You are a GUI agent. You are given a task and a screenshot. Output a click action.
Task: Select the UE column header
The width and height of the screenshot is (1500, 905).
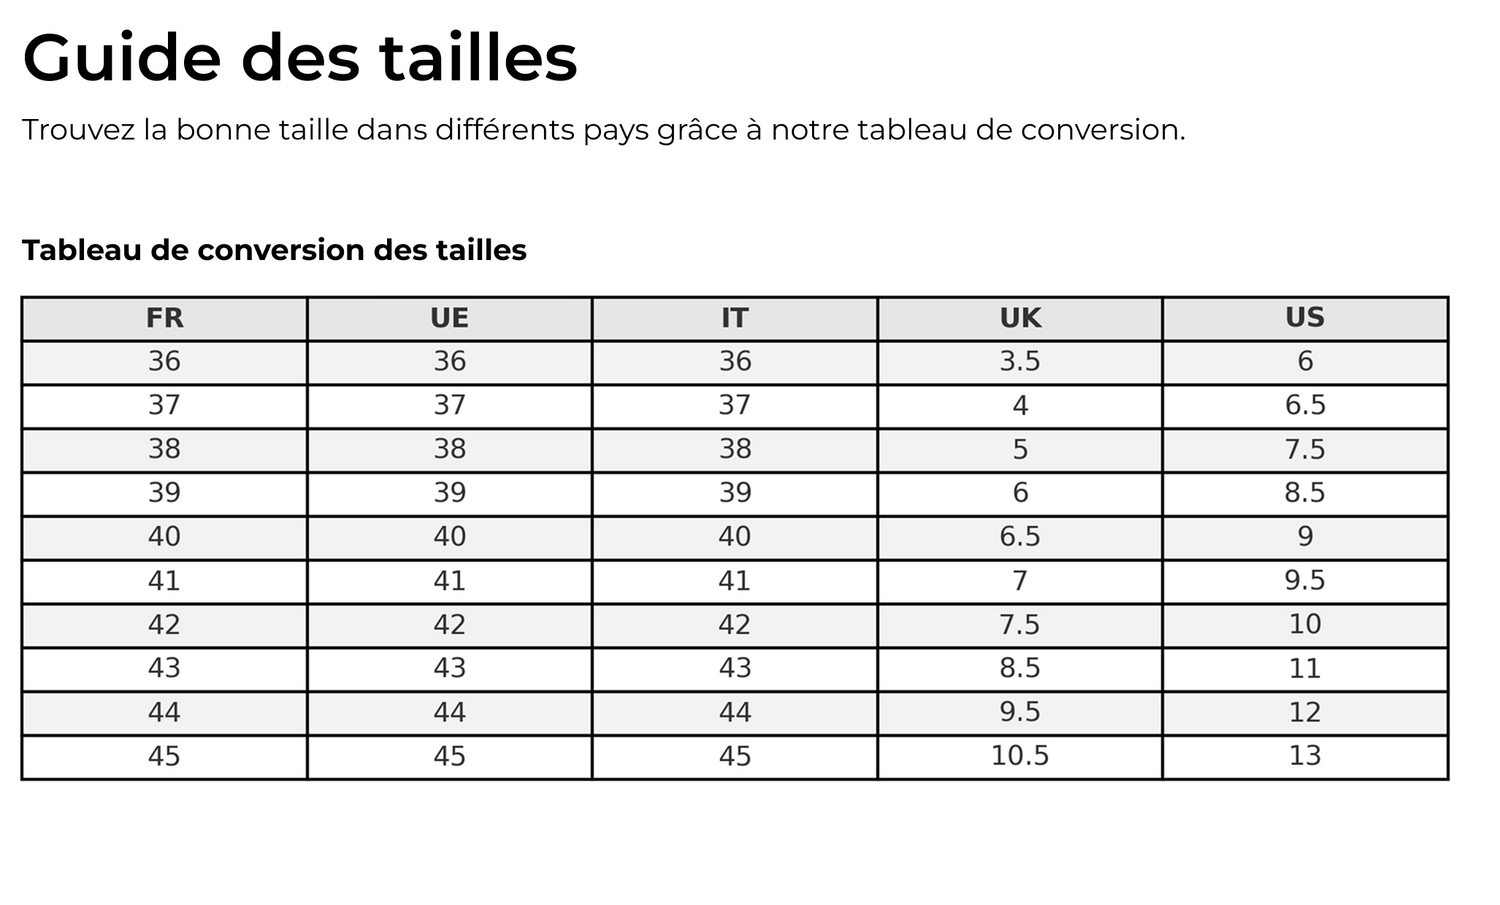pyautogui.click(x=449, y=318)
